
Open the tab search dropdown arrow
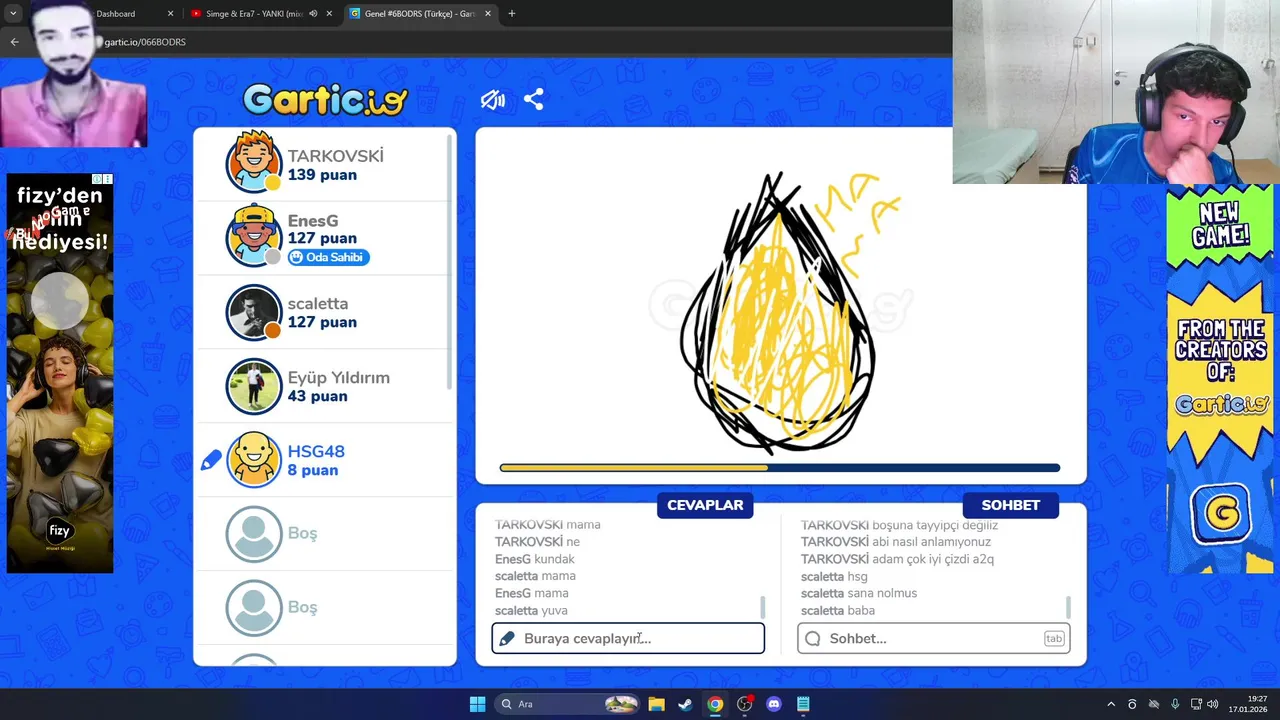13,14
